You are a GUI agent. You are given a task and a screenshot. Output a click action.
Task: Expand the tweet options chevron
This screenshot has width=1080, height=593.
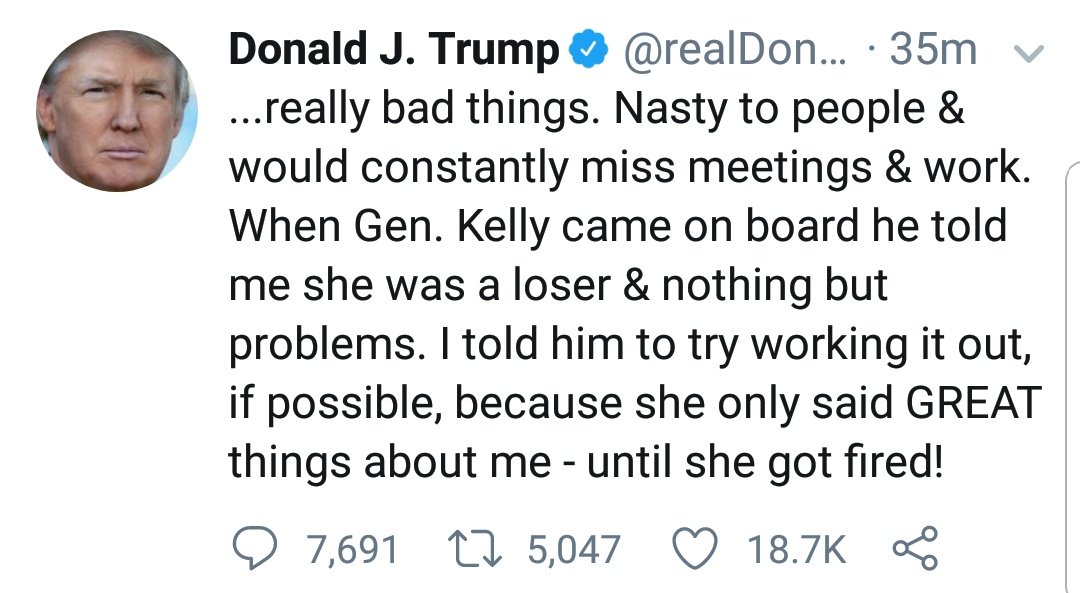coord(1030,53)
